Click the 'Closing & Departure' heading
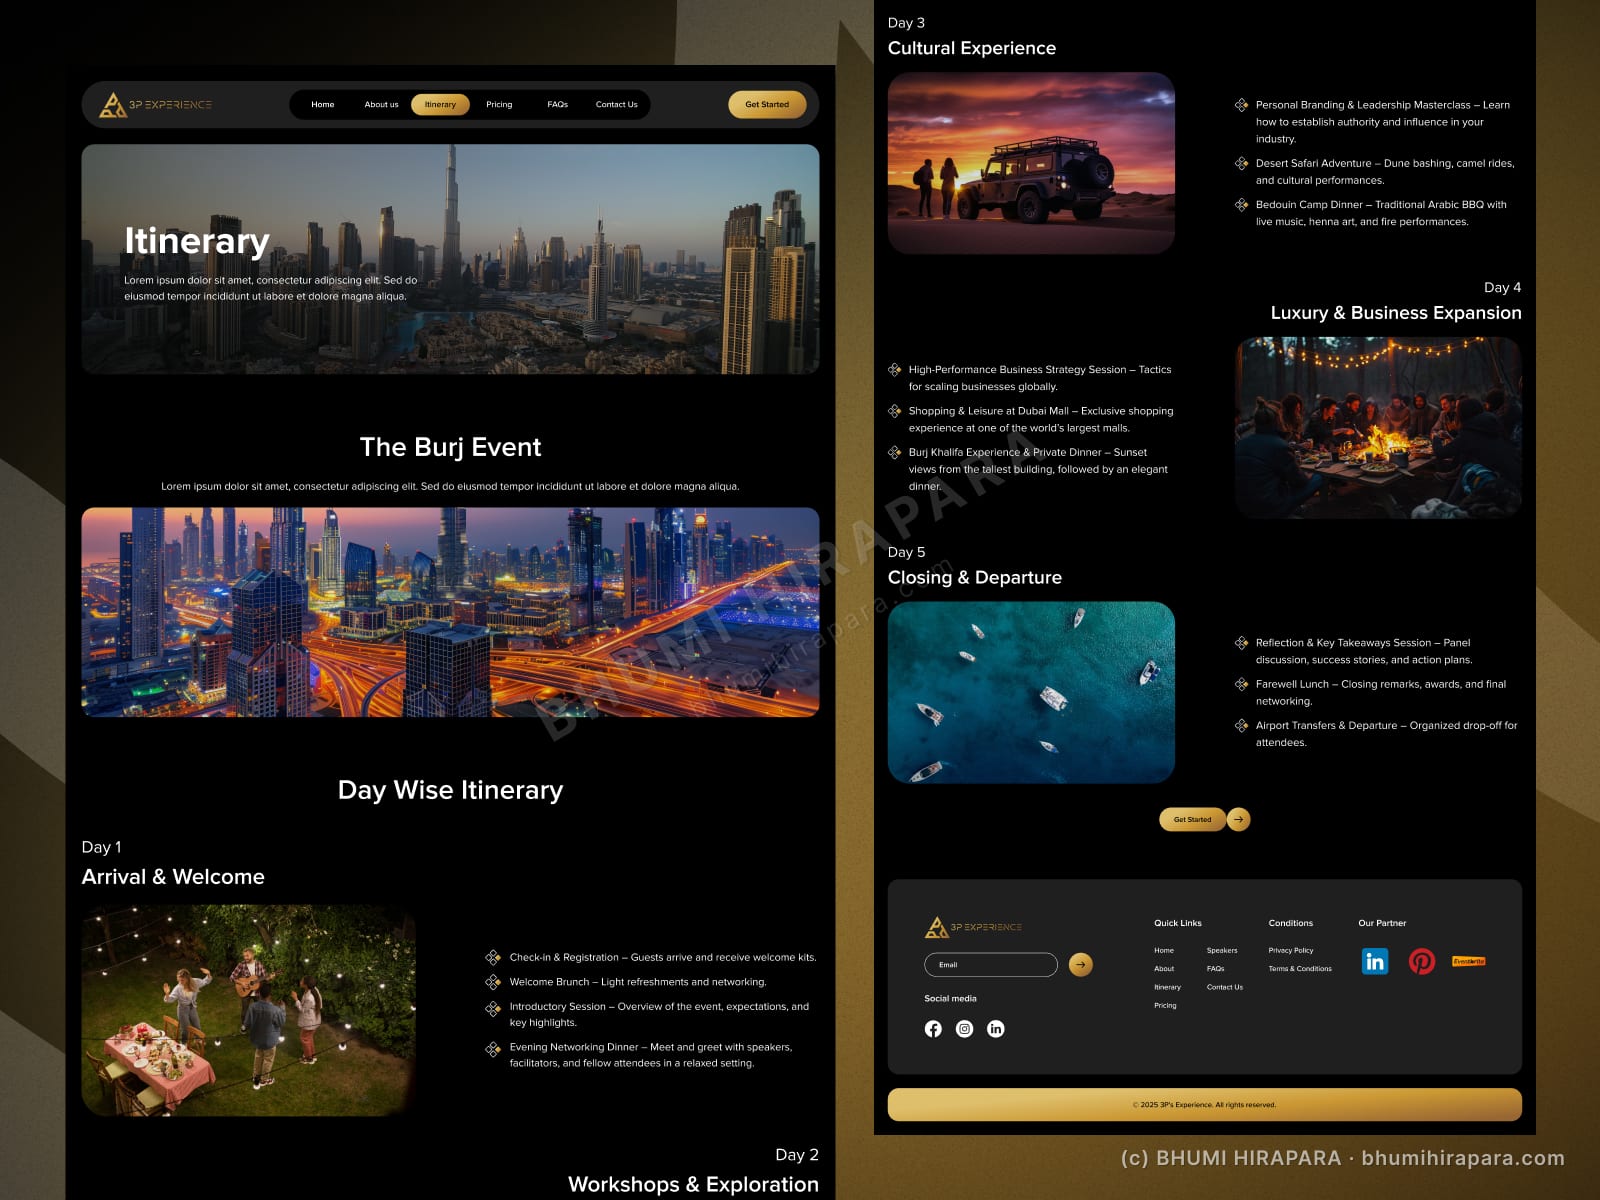1600x1200 pixels. [975, 577]
